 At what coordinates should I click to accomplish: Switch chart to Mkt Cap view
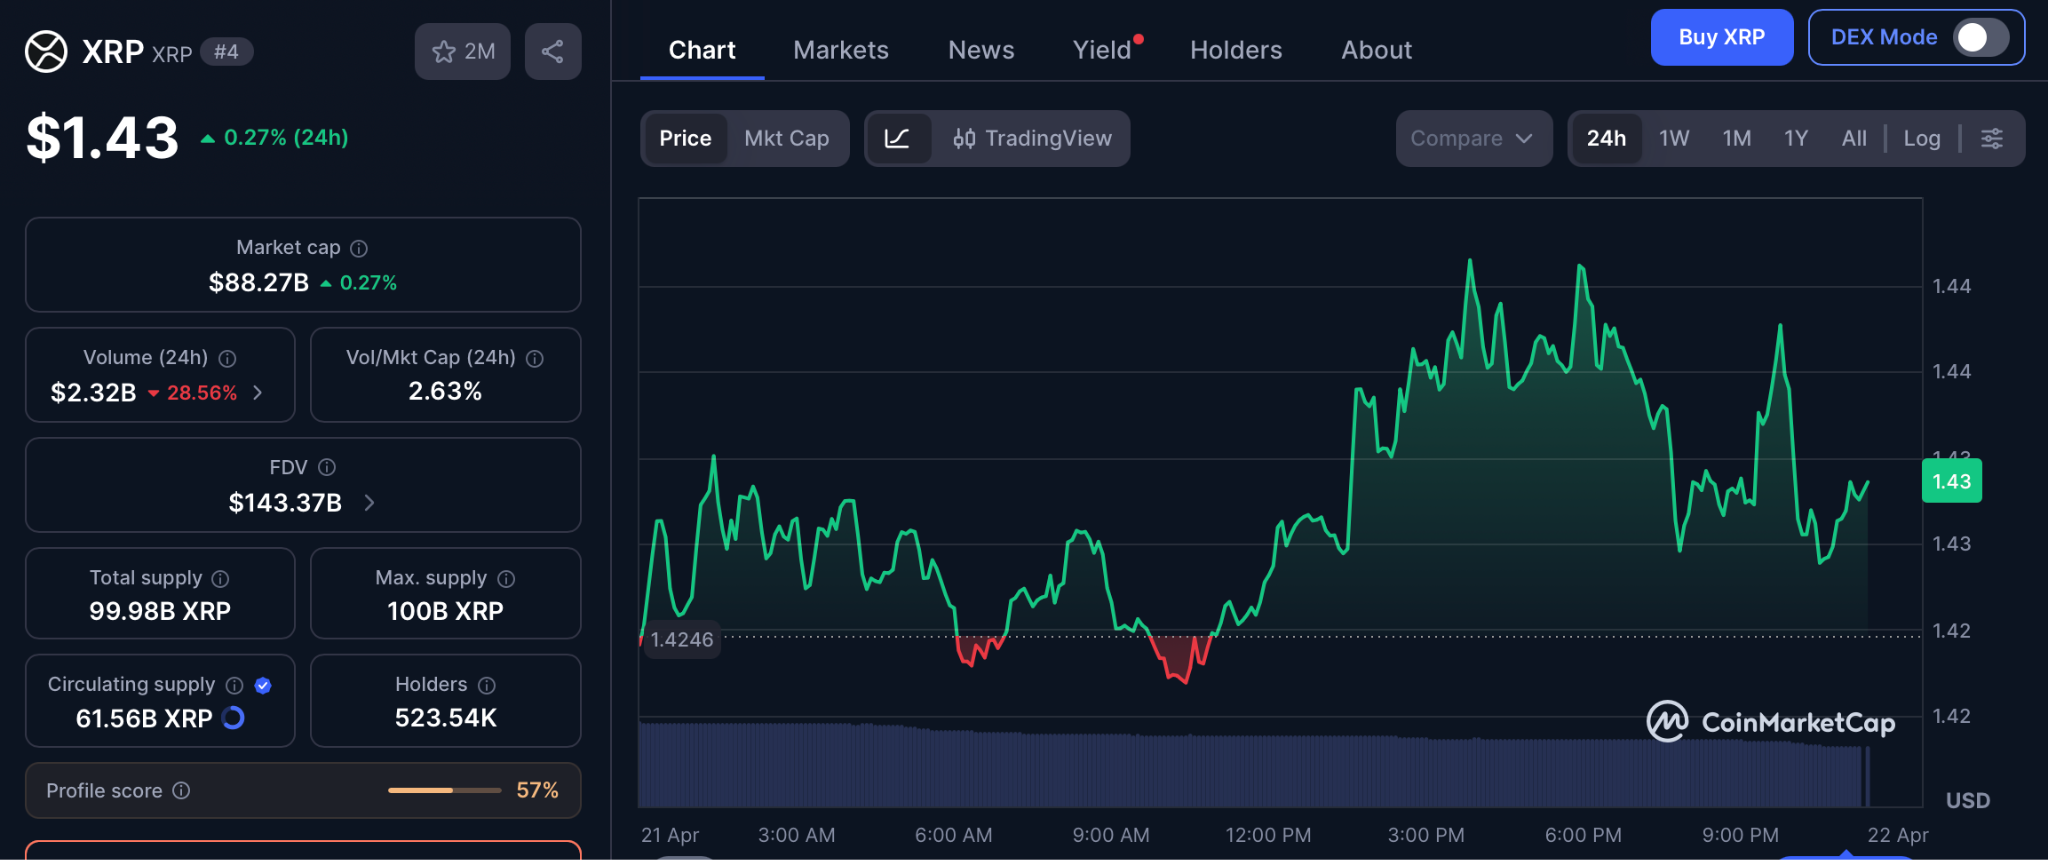tap(786, 138)
